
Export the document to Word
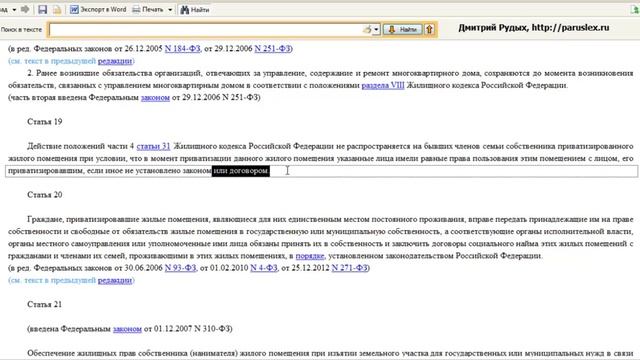(x=98, y=9)
